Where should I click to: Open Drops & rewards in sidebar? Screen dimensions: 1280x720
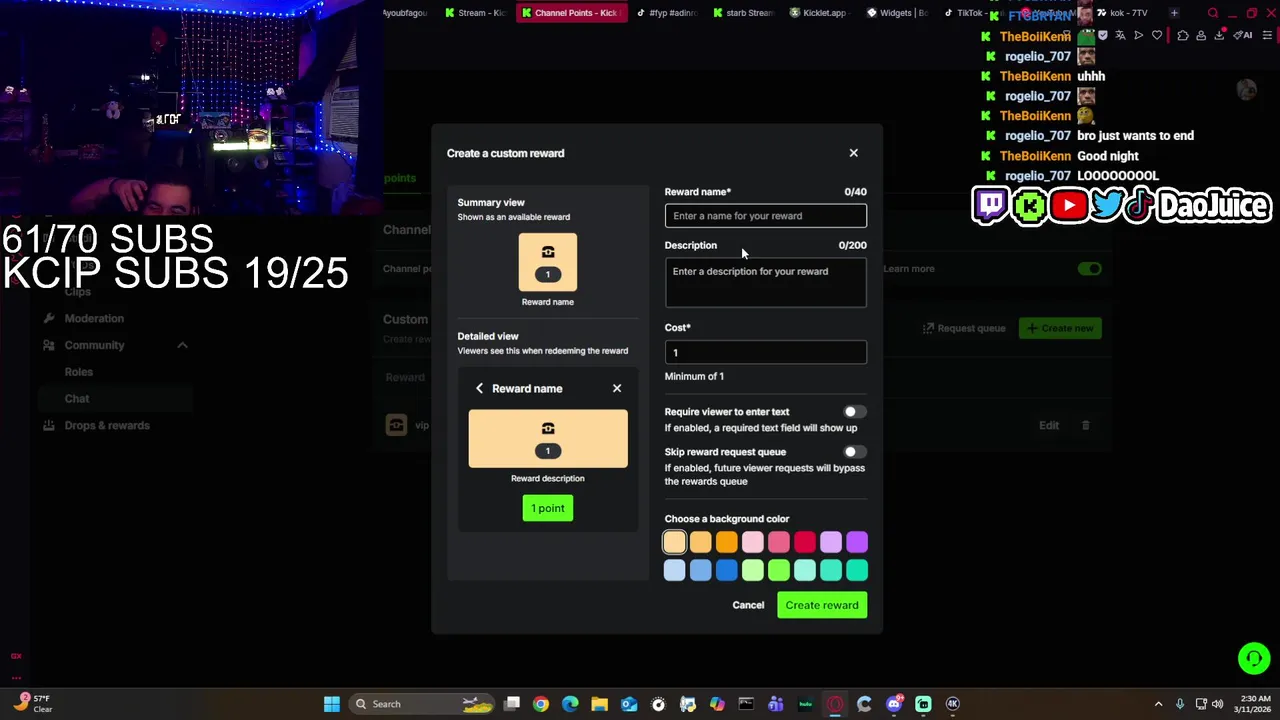107,425
